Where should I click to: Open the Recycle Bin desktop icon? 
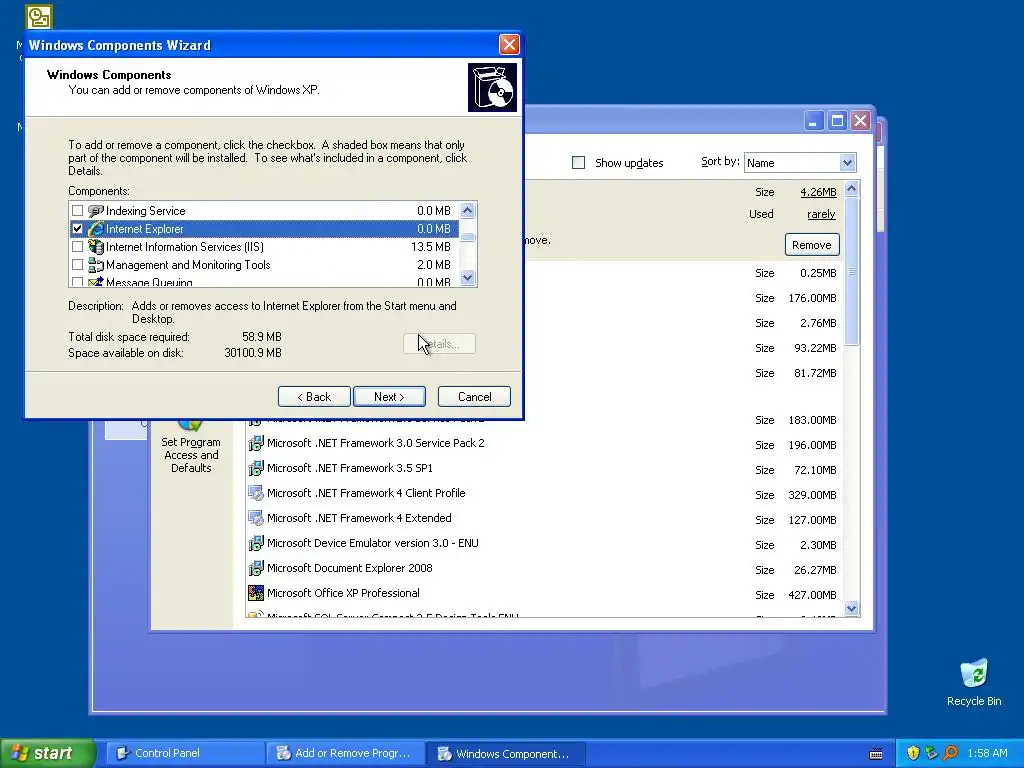[x=974, y=682]
